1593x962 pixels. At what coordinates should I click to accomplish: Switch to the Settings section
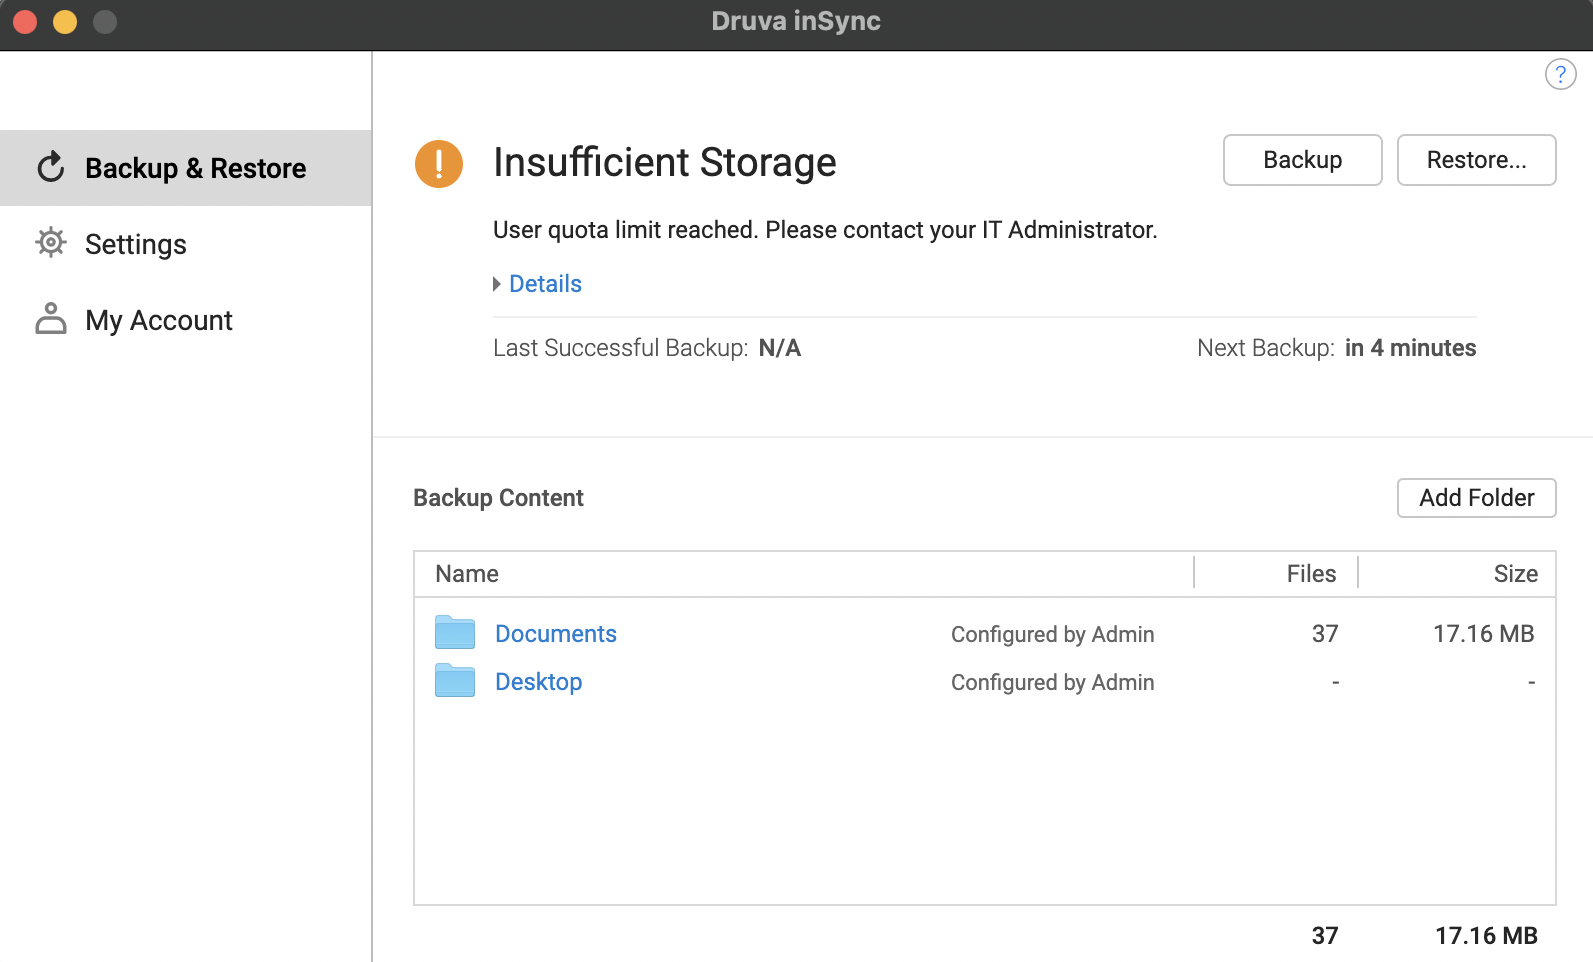point(136,244)
